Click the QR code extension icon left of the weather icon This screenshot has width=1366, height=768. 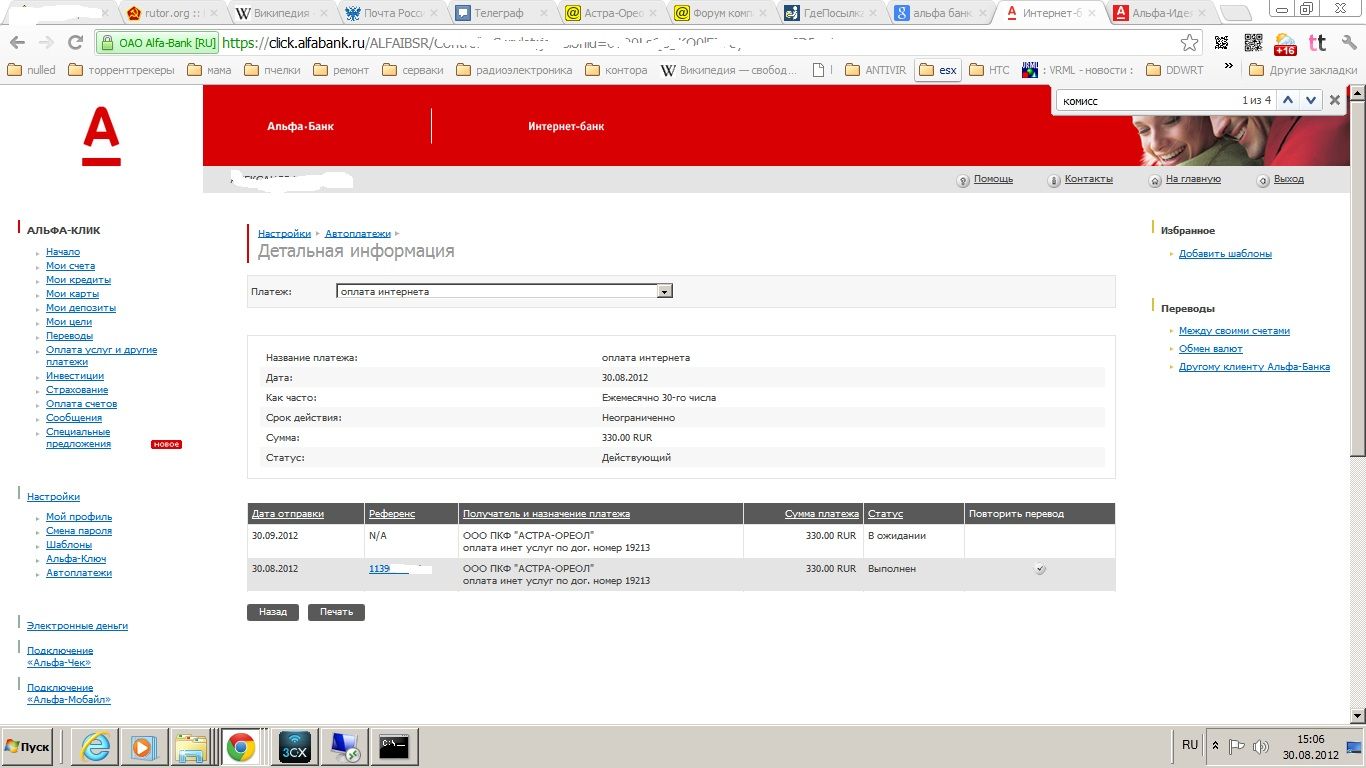click(1253, 43)
